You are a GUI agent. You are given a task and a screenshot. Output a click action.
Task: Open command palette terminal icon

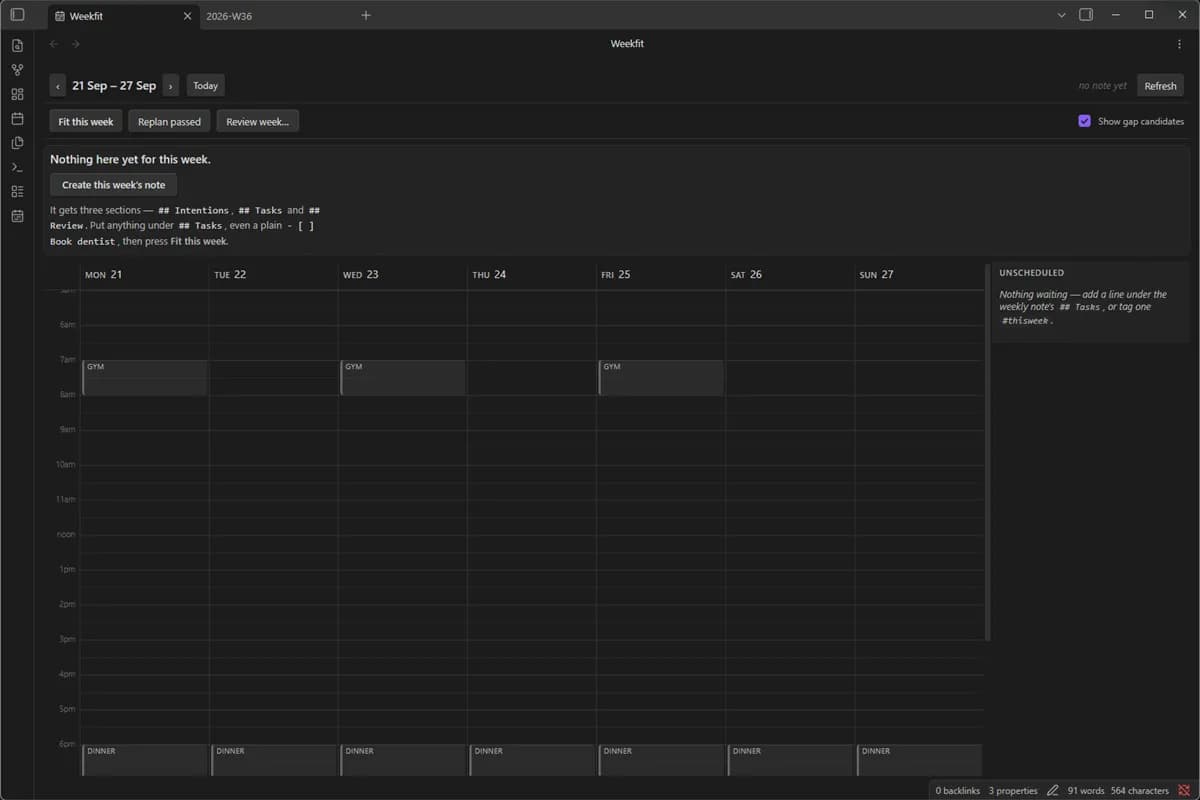17,167
